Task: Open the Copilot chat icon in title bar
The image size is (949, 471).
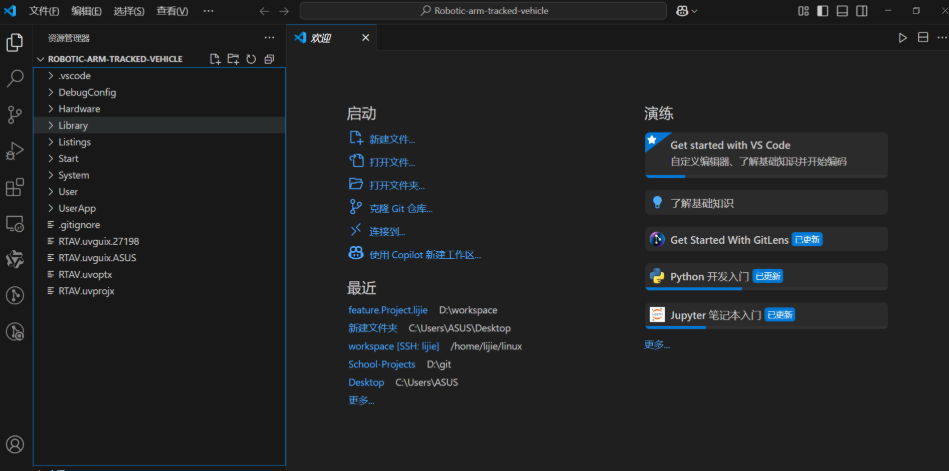Action: pos(682,11)
